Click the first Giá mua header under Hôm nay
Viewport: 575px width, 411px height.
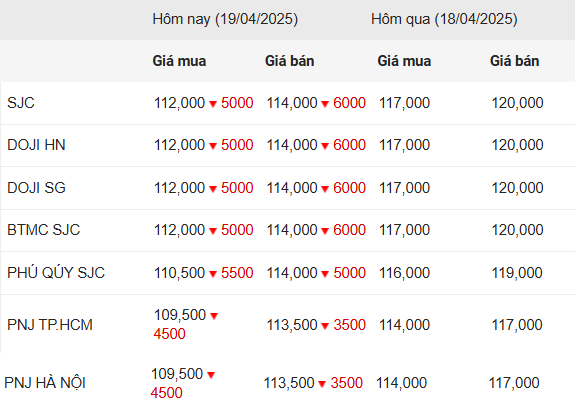[179, 61]
